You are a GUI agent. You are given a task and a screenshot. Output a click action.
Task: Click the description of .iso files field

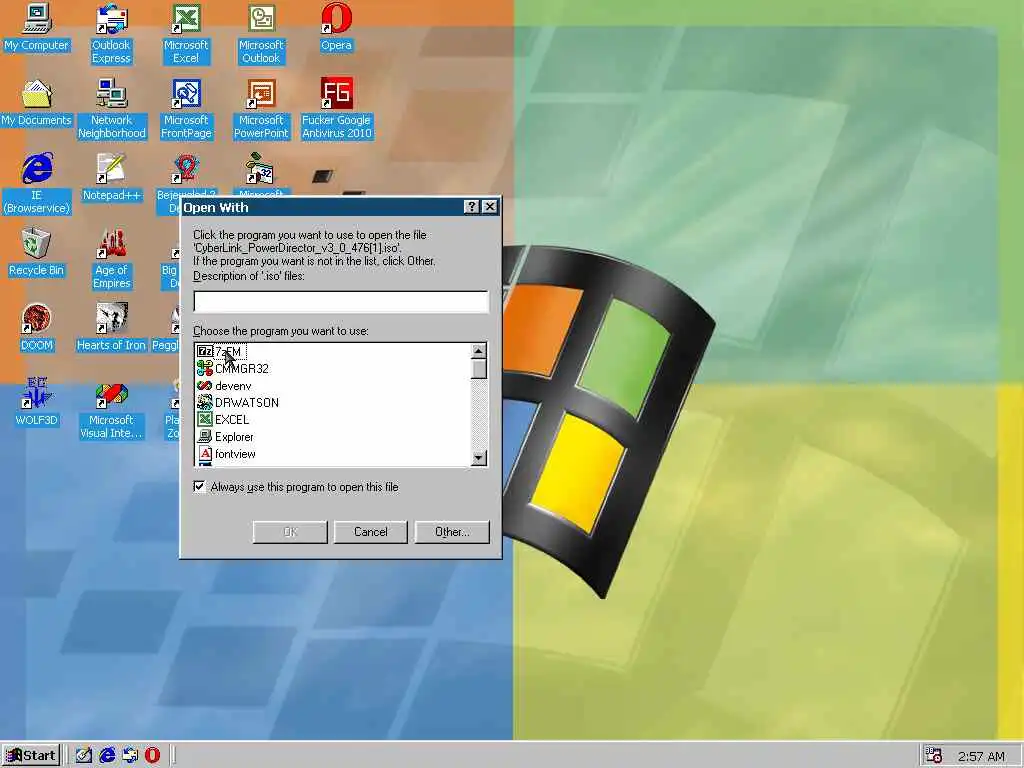tap(341, 301)
